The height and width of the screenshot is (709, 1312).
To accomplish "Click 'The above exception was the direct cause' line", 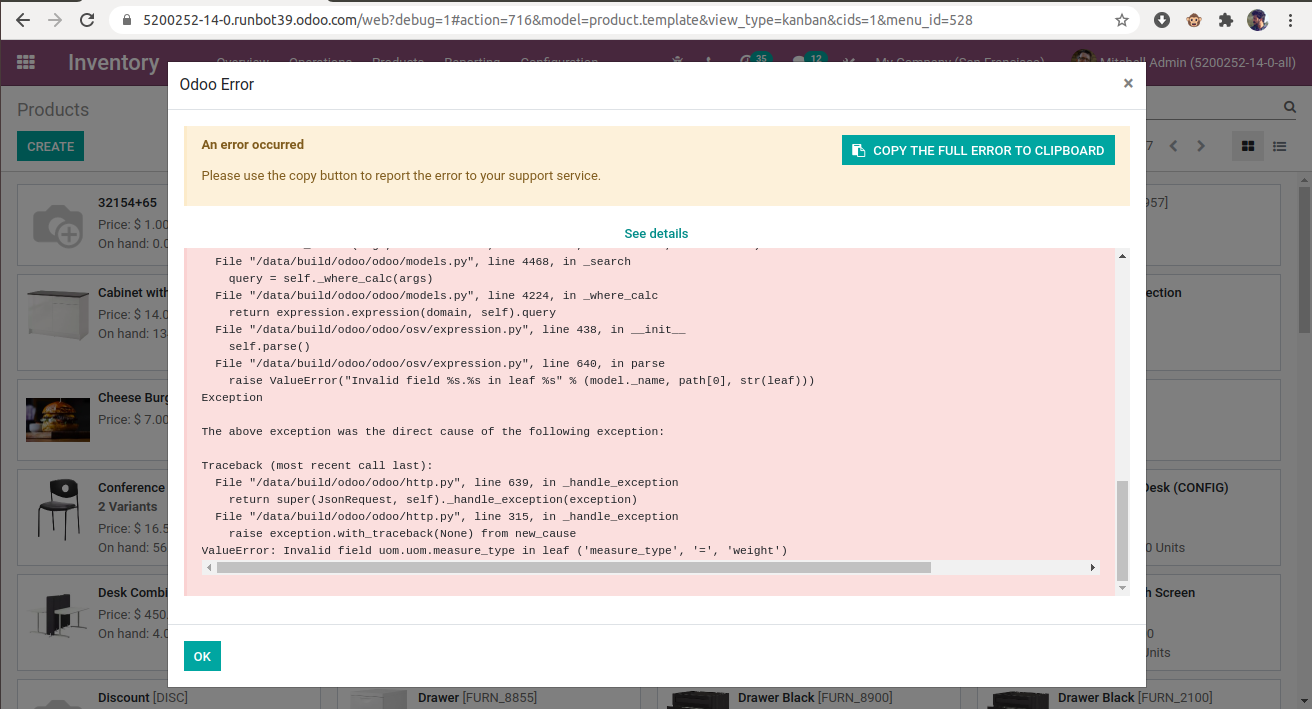I will click(433, 432).
